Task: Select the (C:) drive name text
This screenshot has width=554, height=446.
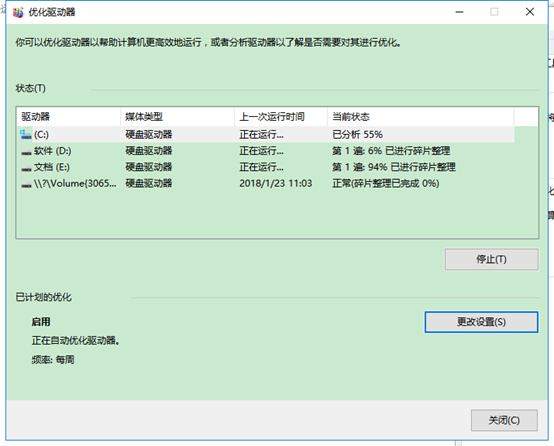Action: pyautogui.click(x=41, y=135)
